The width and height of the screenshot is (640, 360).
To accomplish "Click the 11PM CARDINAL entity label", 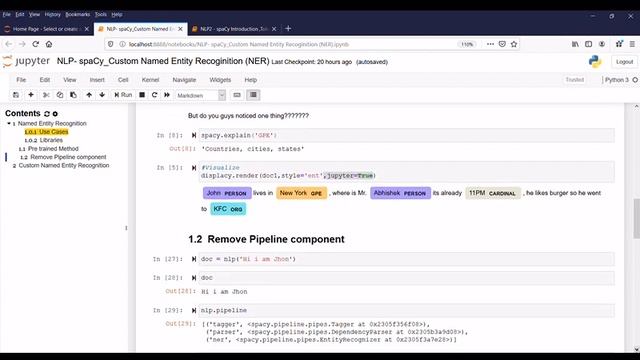I will pyautogui.click(x=493, y=193).
